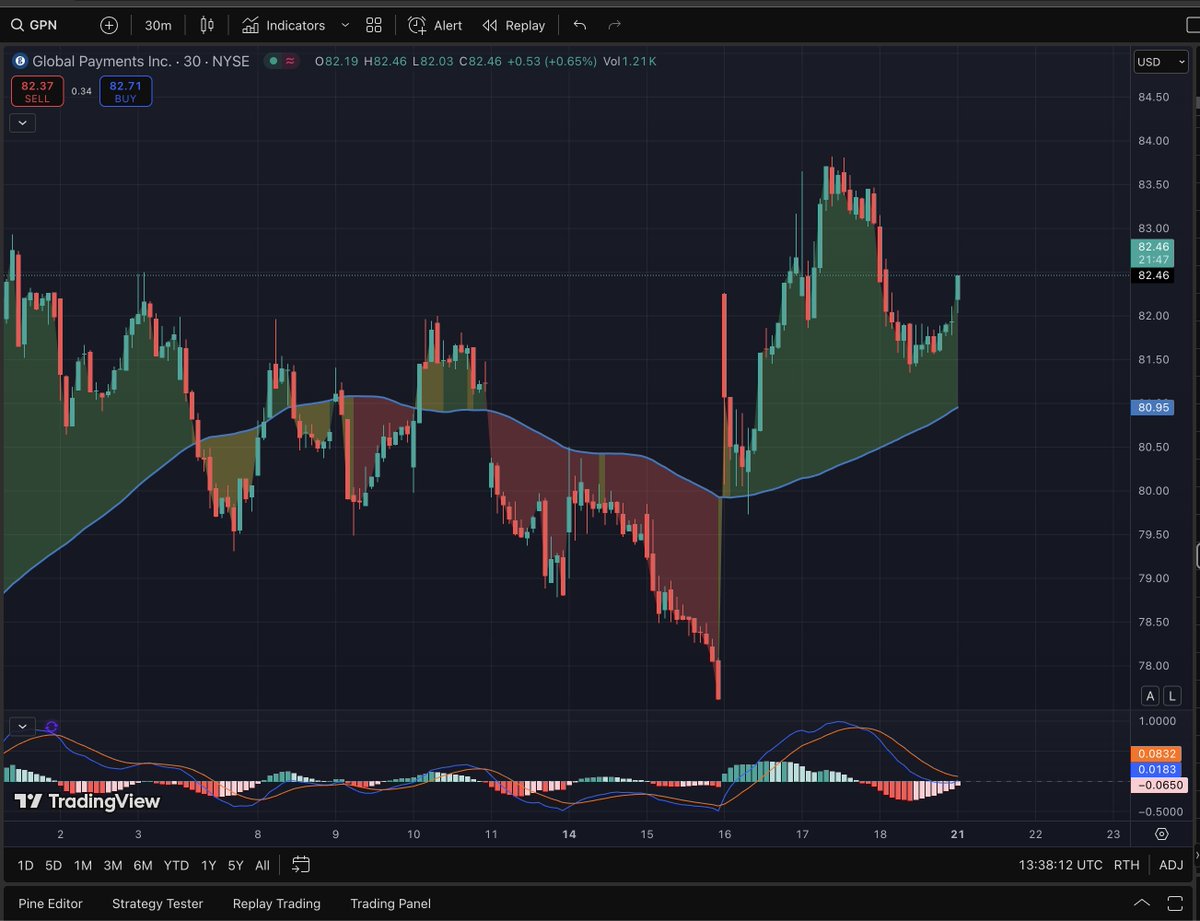Click the date label 14 on time axis
1200x921 pixels.
point(569,833)
